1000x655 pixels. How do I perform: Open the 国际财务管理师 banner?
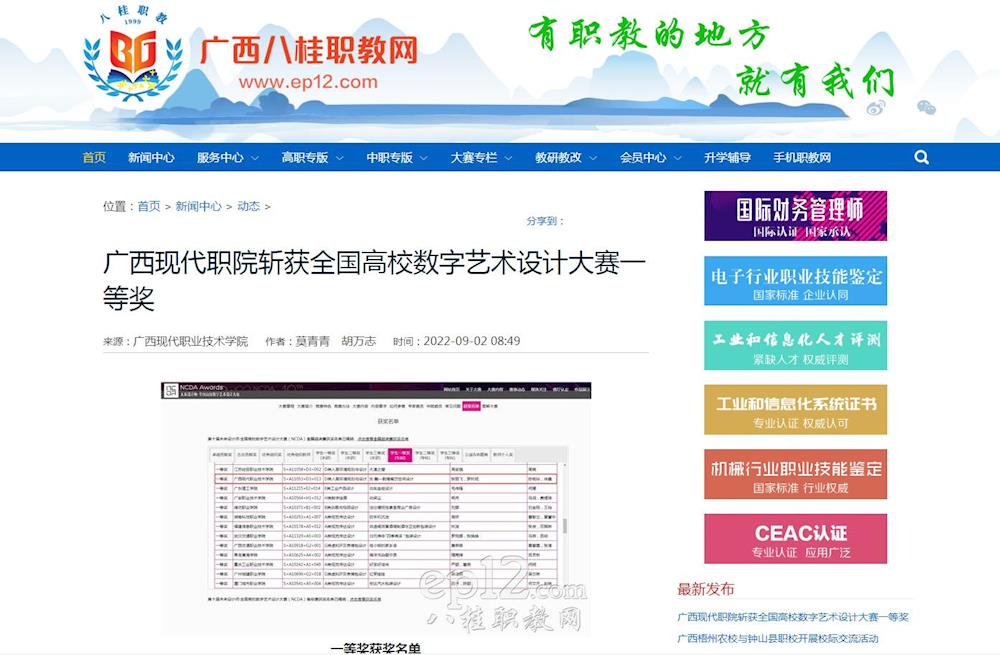[x=795, y=216]
